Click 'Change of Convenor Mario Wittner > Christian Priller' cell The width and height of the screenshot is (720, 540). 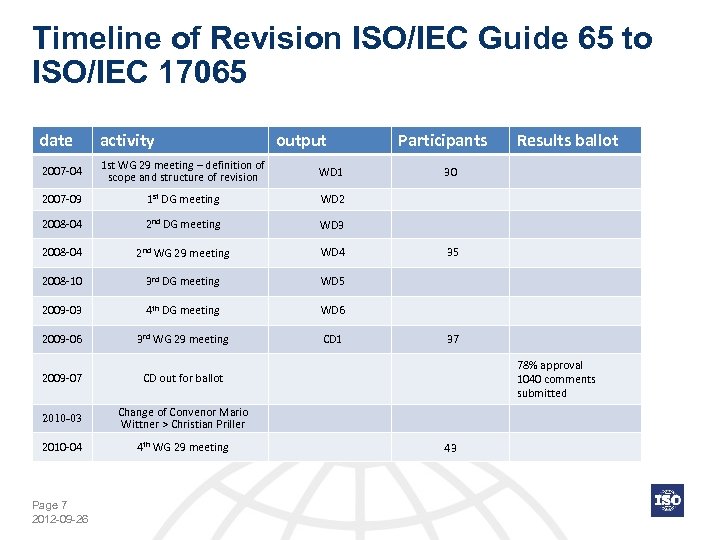[180, 418]
